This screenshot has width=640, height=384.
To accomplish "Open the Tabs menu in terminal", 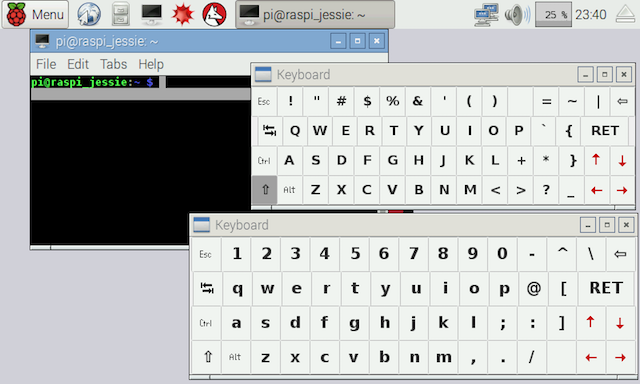I will click(113, 64).
